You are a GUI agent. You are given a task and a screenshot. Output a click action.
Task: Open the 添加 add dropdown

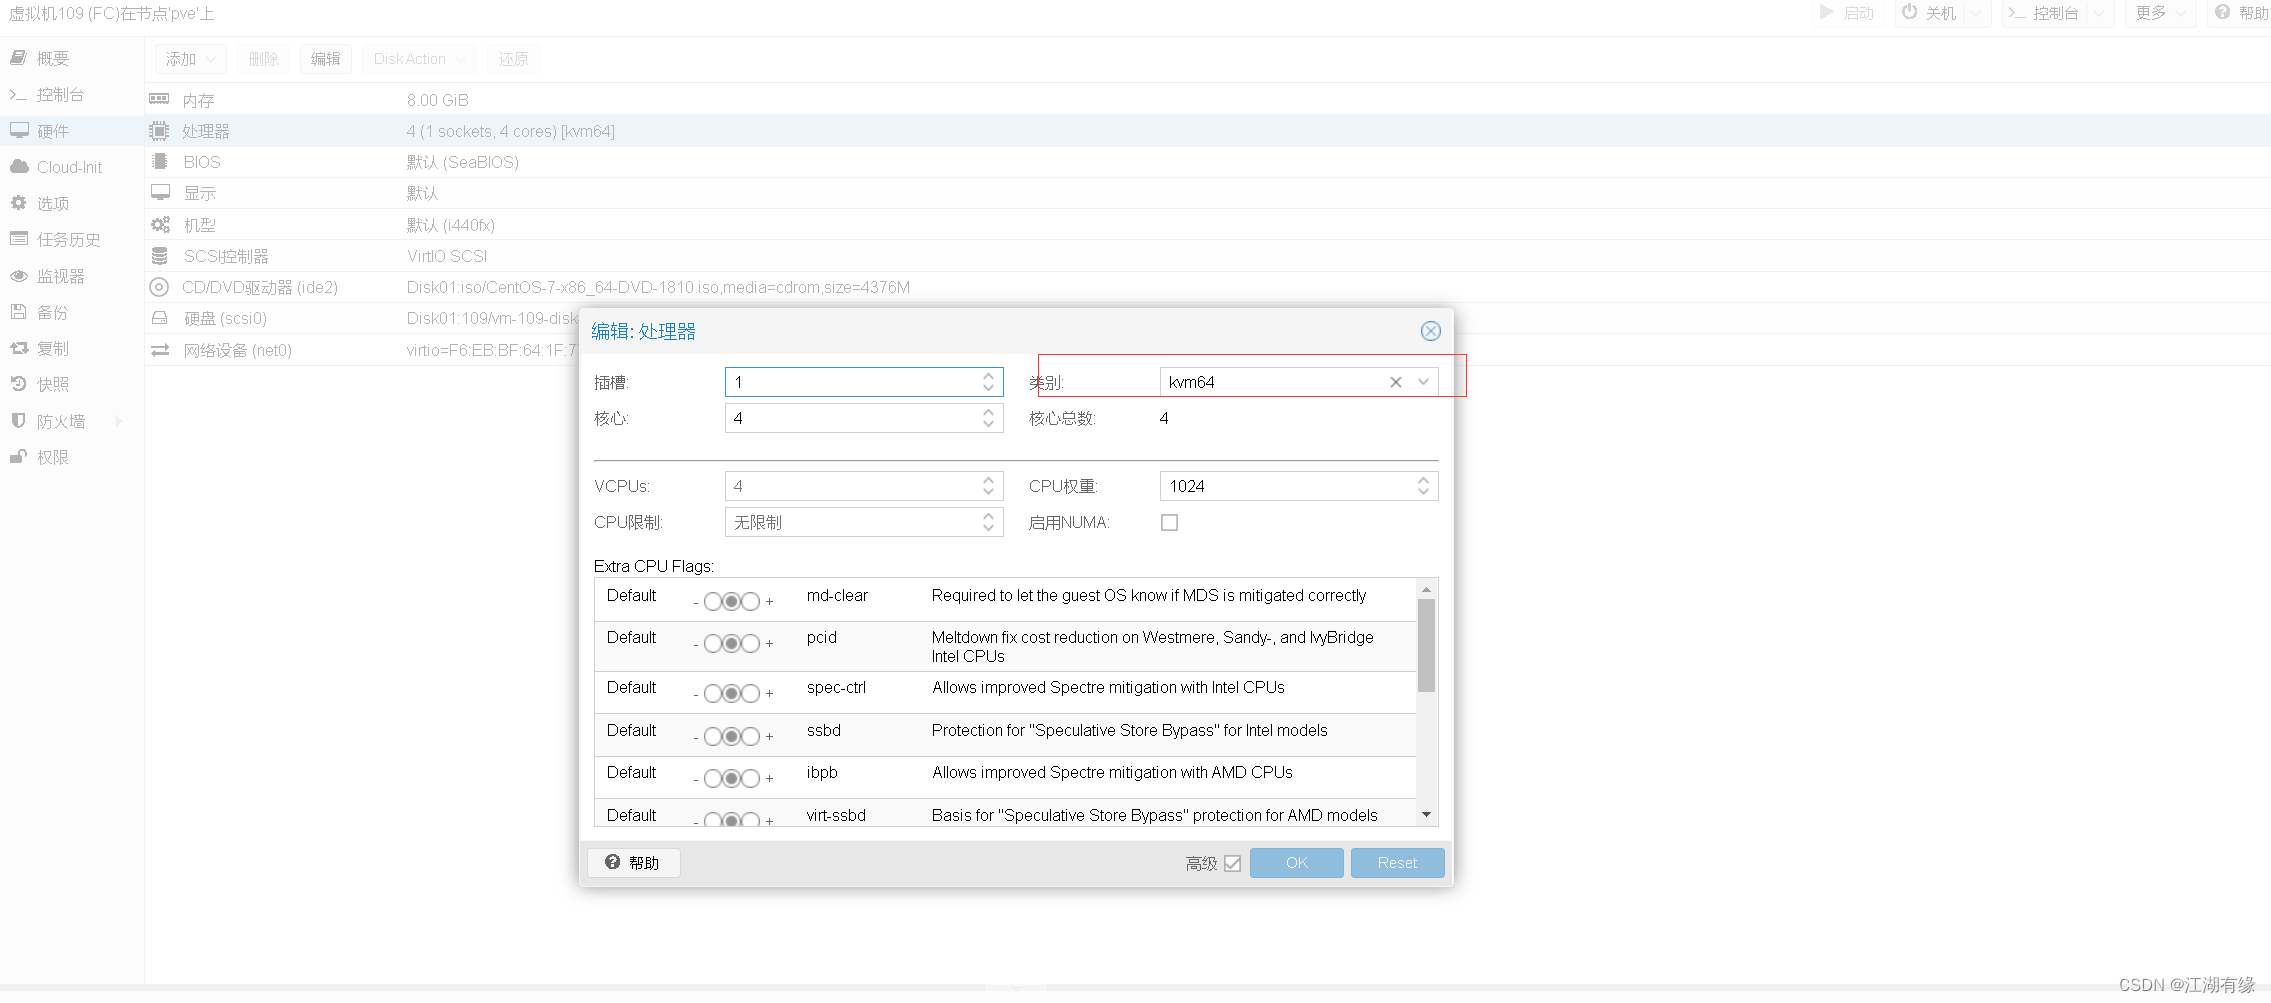point(190,59)
